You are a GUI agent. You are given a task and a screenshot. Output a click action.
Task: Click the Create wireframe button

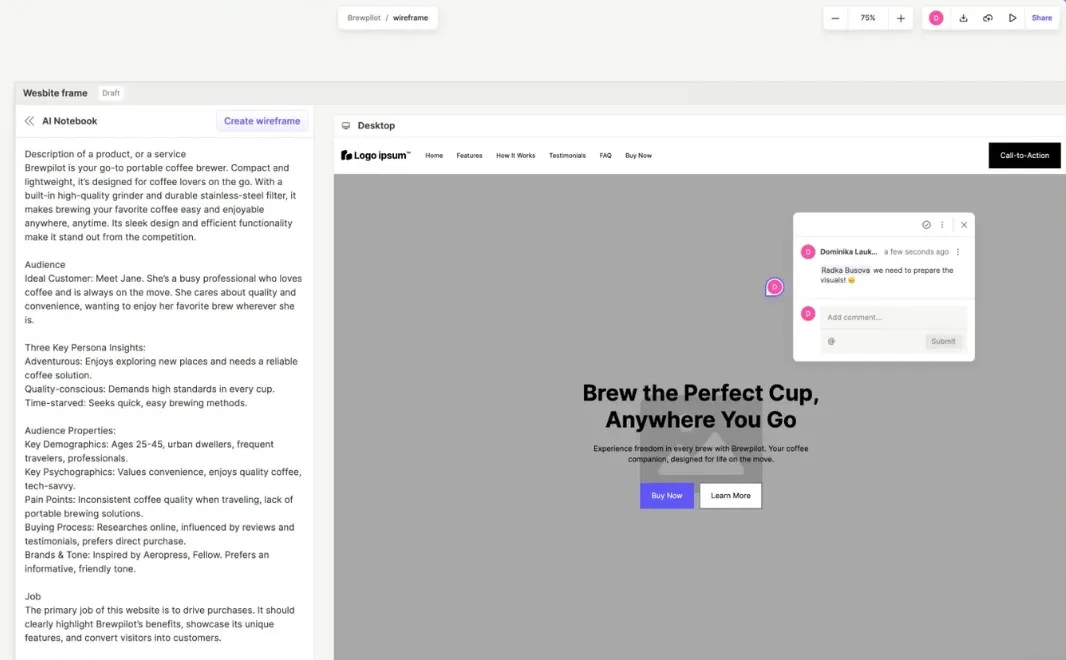pyautogui.click(x=262, y=121)
